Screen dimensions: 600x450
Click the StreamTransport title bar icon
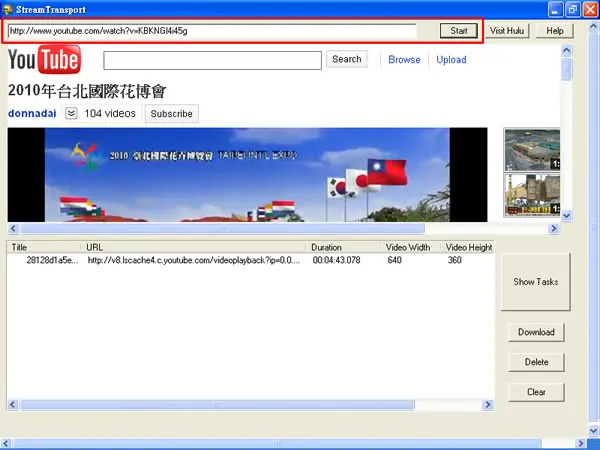click(x=7, y=9)
